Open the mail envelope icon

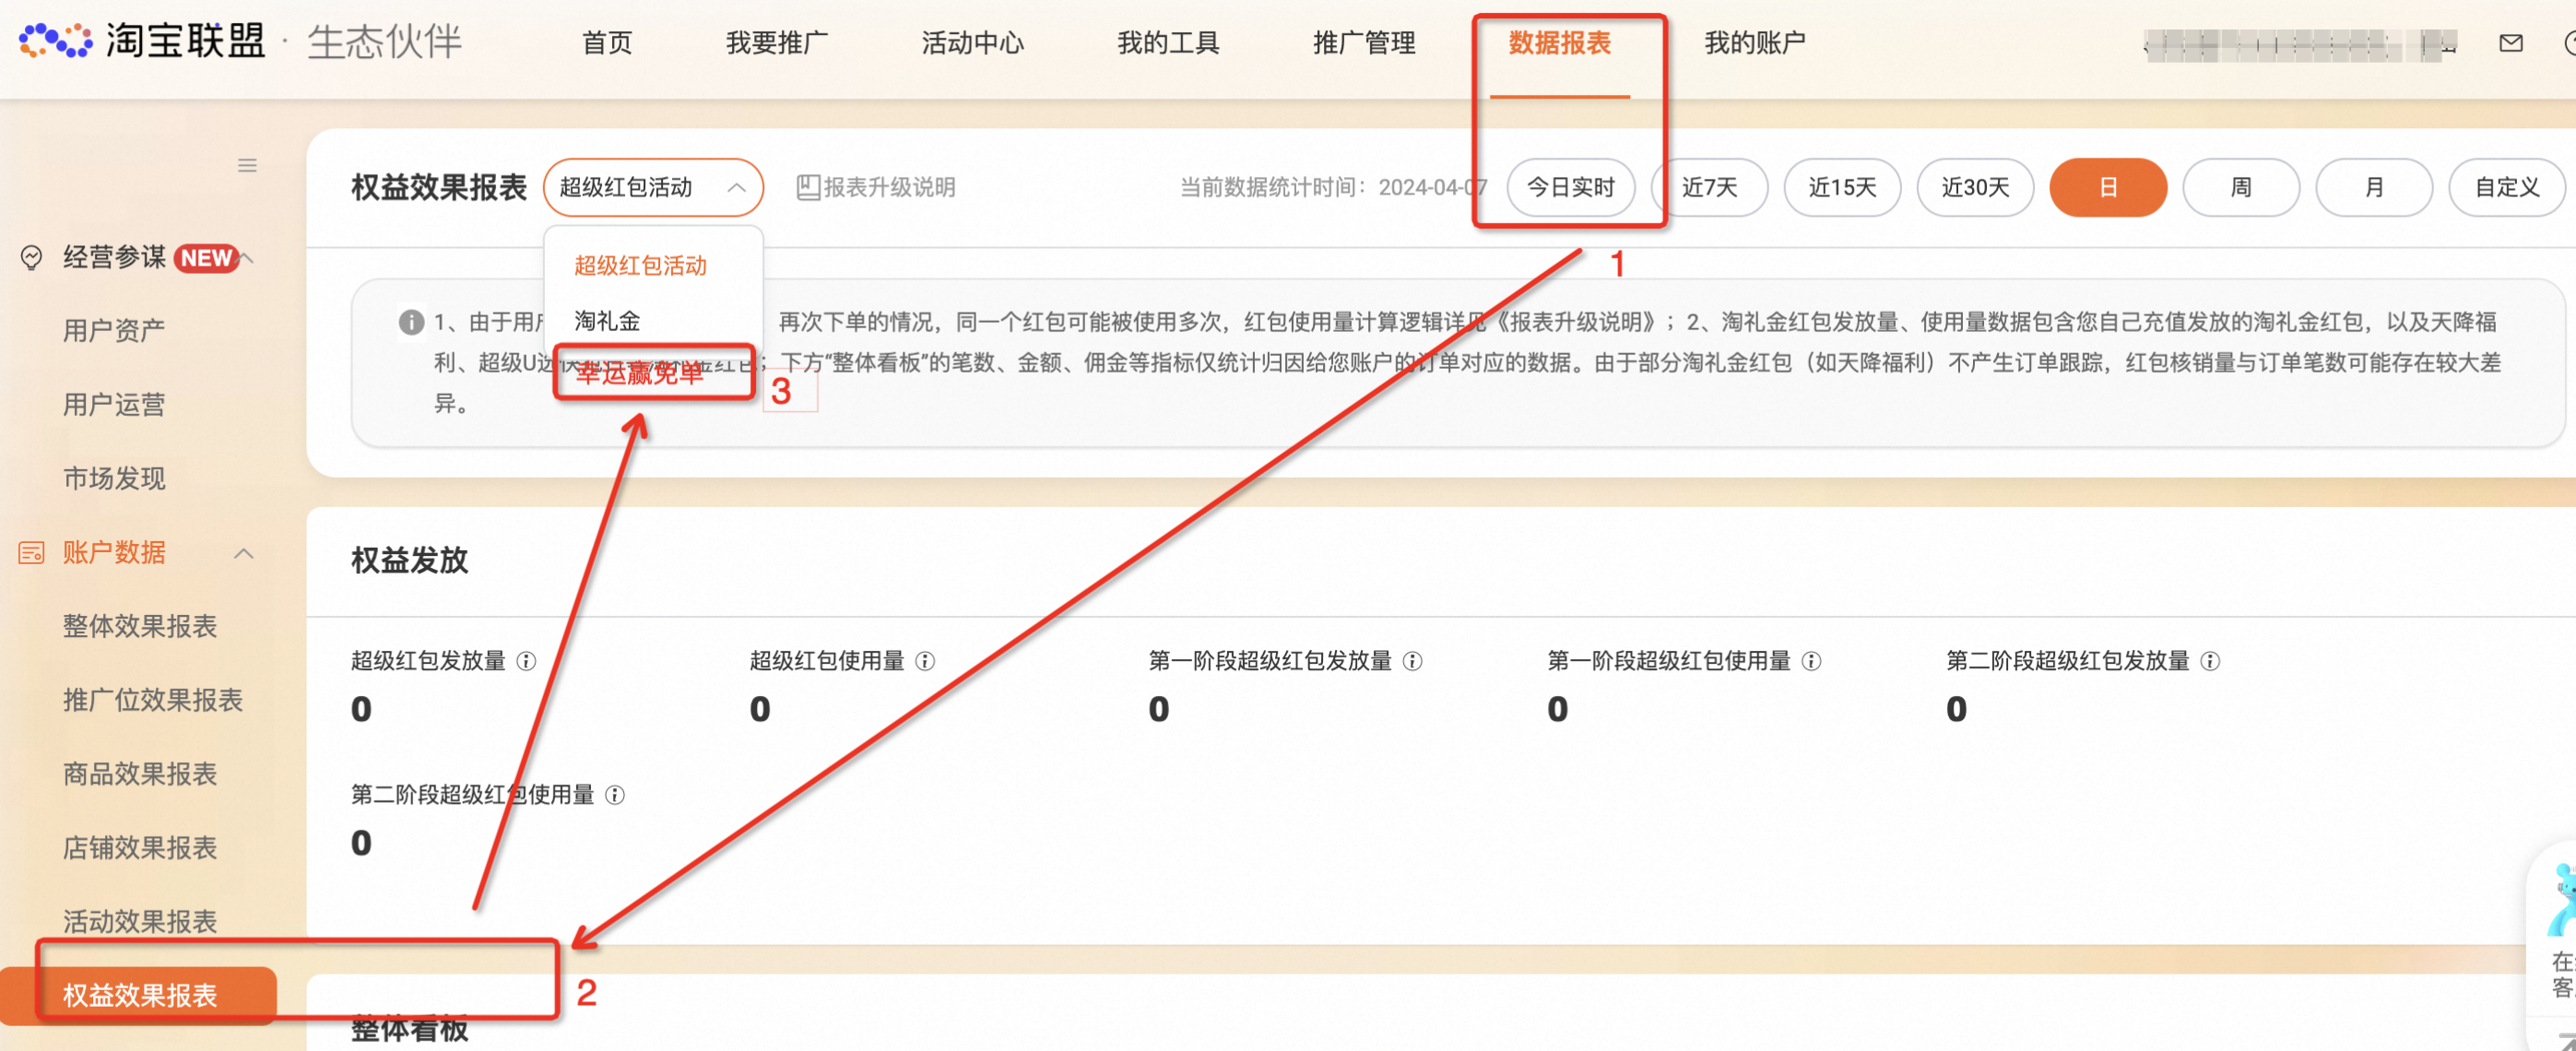pos(2510,43)
